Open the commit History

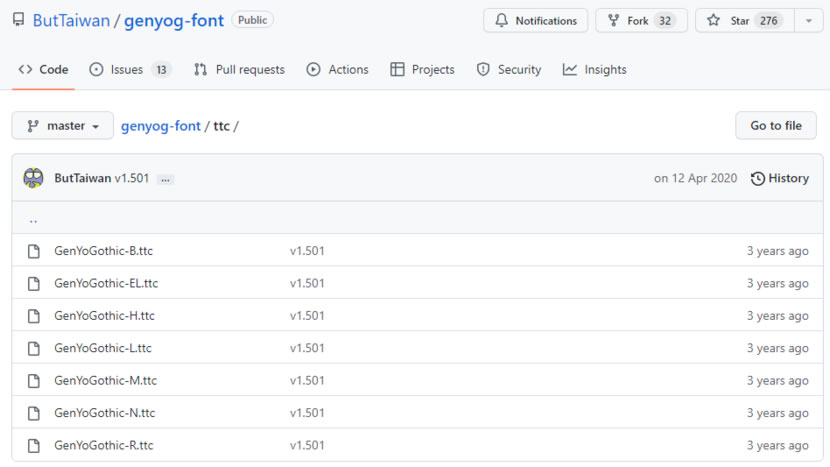point(780,178)
